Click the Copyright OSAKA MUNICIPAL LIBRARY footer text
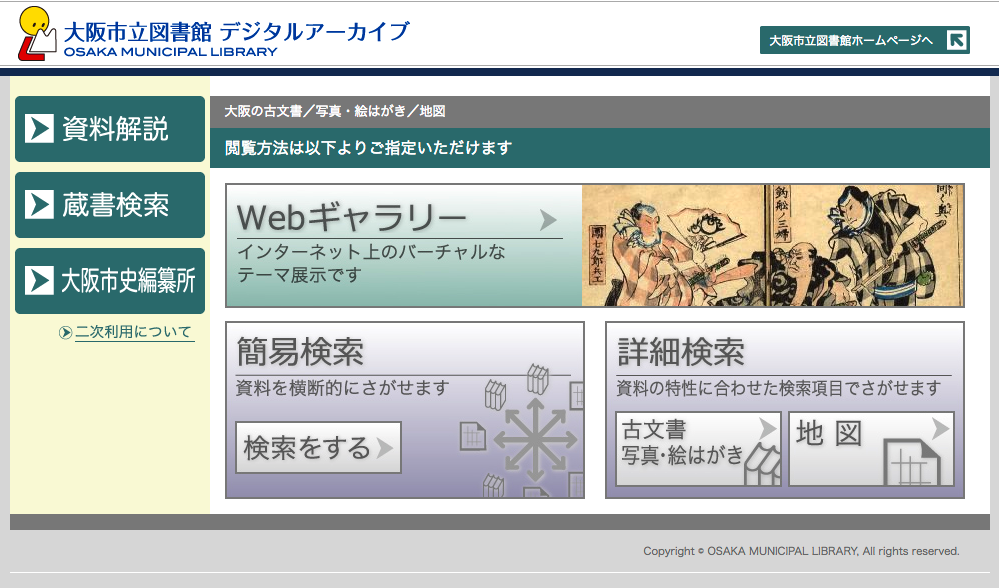 click(801, 551)
